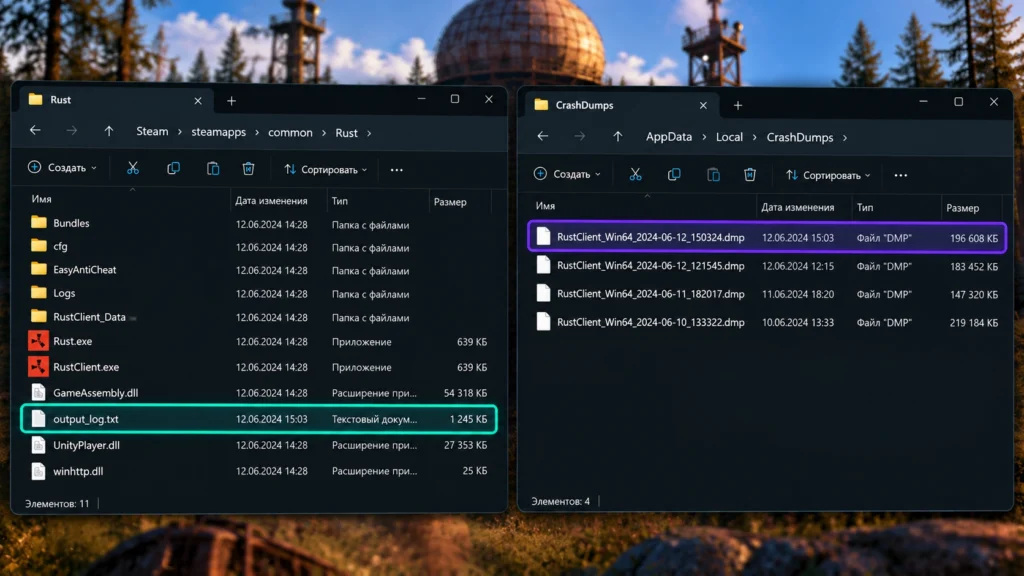Delete trash icon in the Rust window
This screenshot has width=1024, height=576.
point(248,168)
